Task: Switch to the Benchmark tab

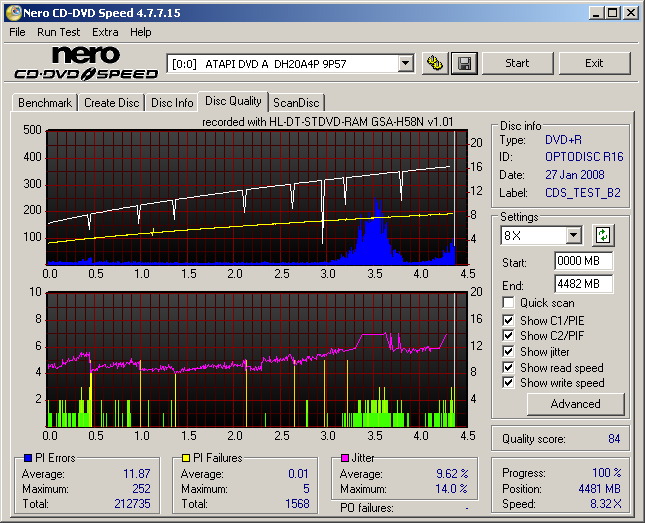Action: pyautogui.click(x=45, y=102)
